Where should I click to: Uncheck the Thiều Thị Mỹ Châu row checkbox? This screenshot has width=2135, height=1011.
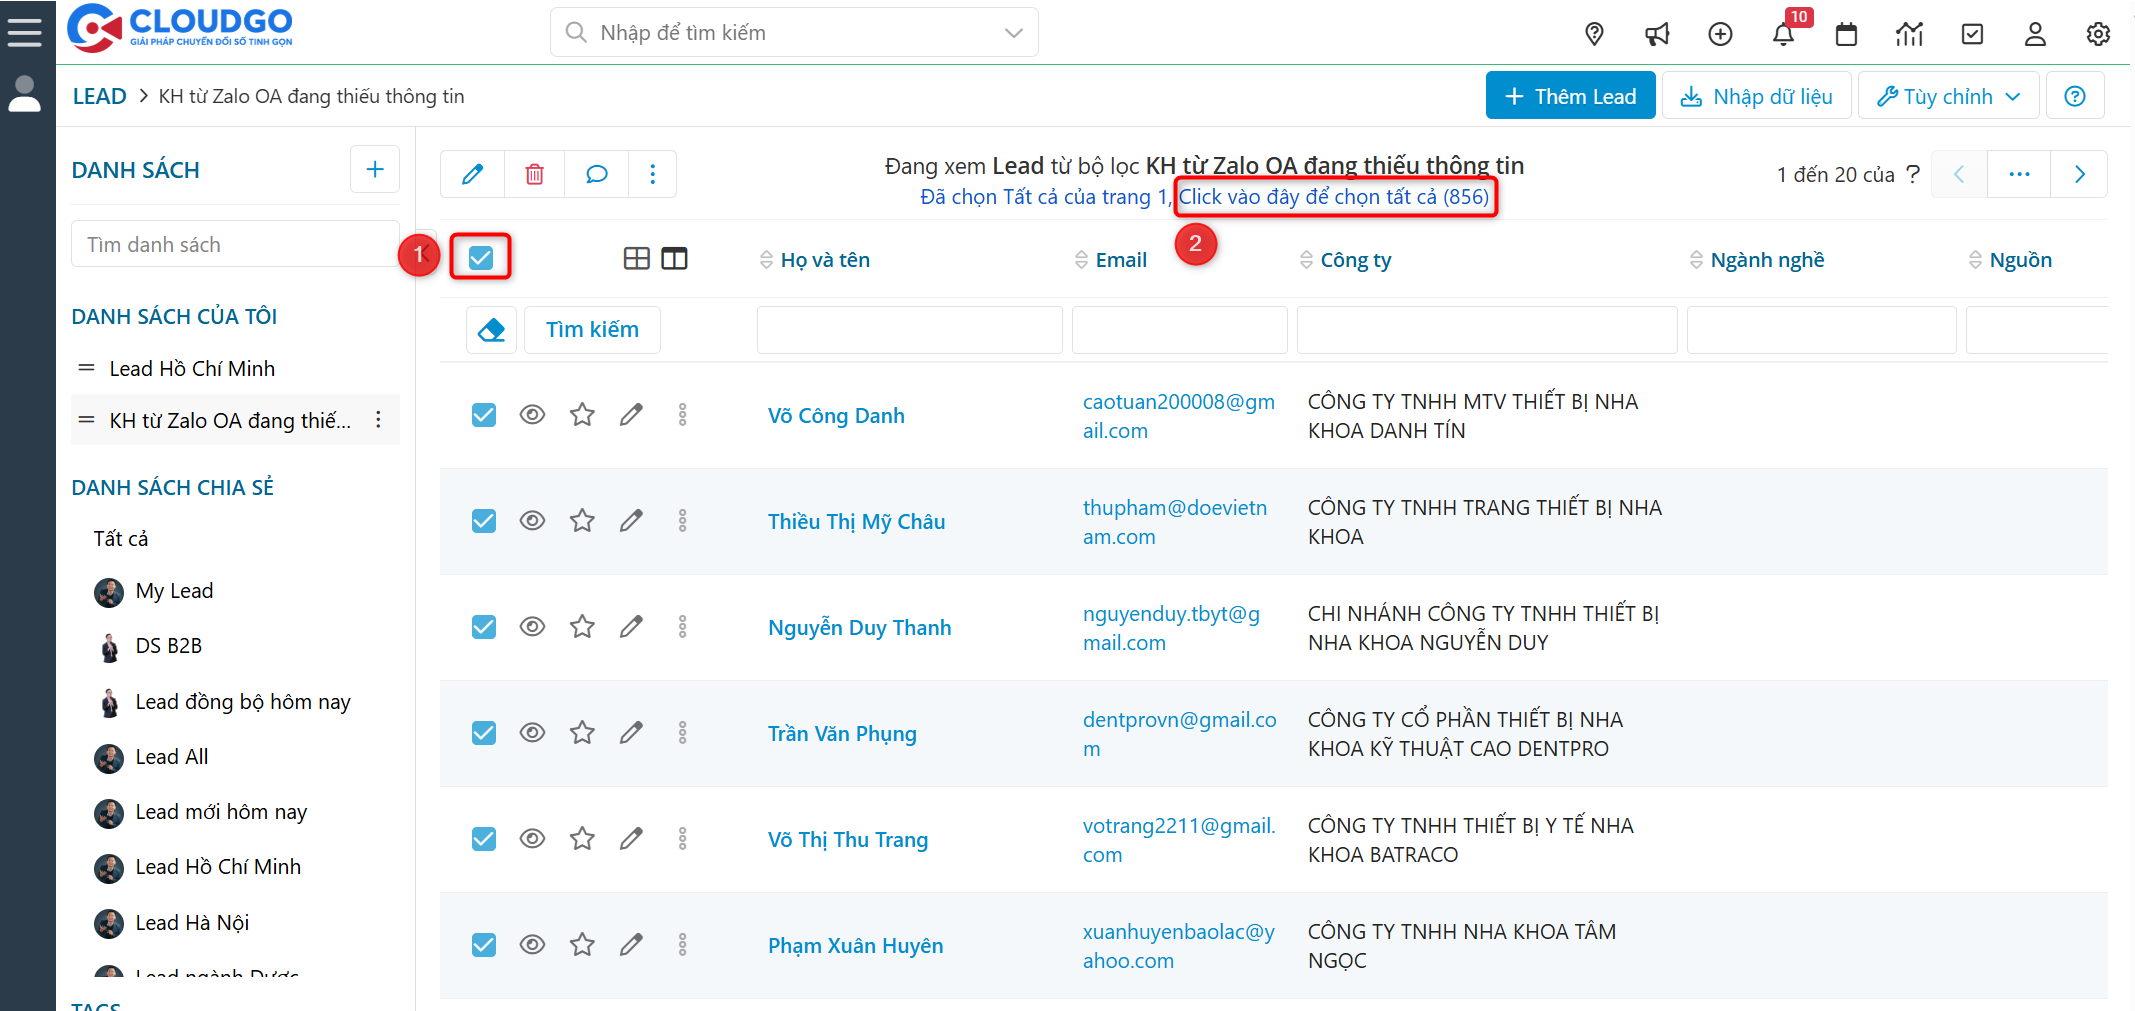[x=484, y=521]
